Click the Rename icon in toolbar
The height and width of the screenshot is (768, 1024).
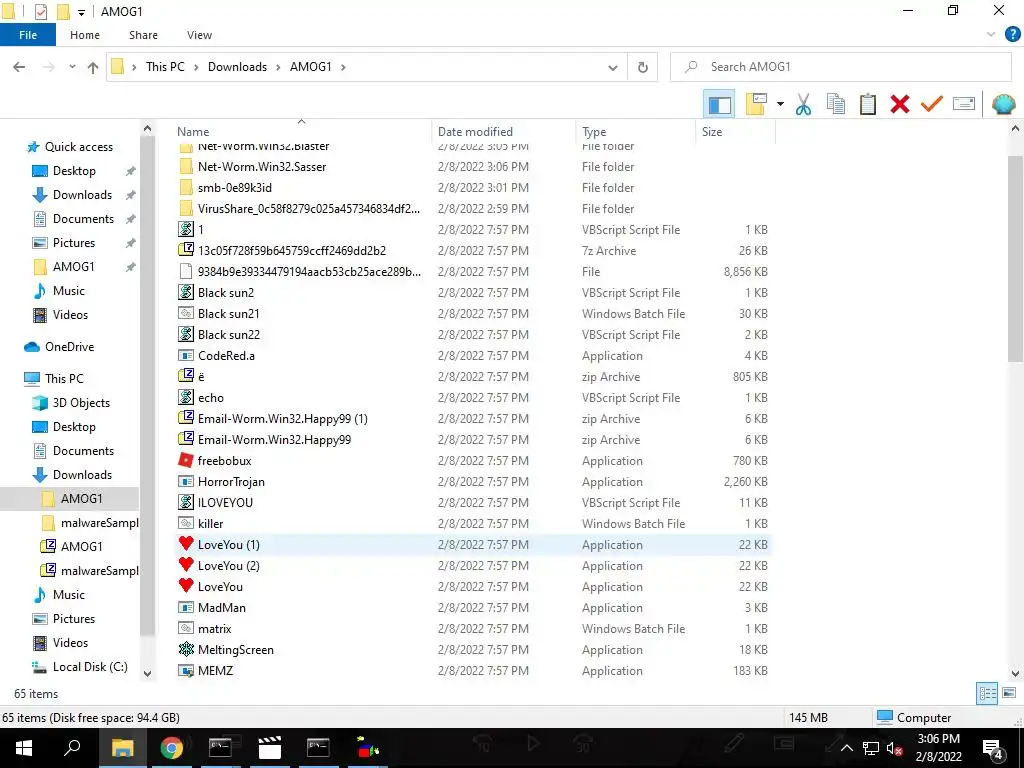(x=964, y=104)
